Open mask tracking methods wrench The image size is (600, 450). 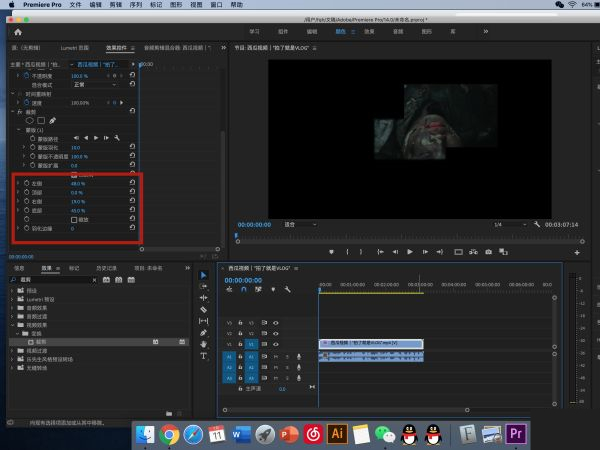click(117, 138)
